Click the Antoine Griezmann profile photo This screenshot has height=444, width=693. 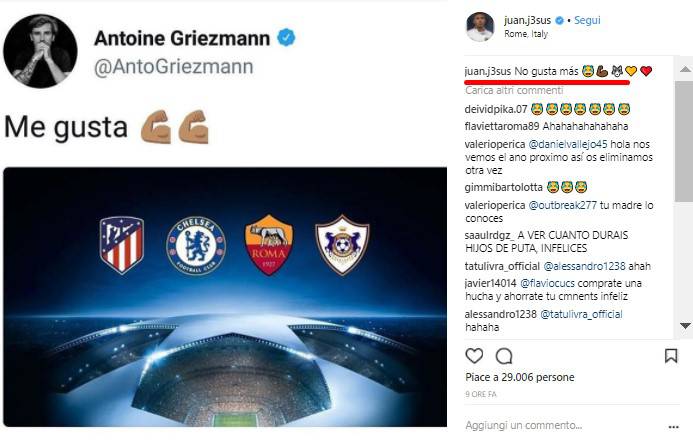tap(40, 50)
